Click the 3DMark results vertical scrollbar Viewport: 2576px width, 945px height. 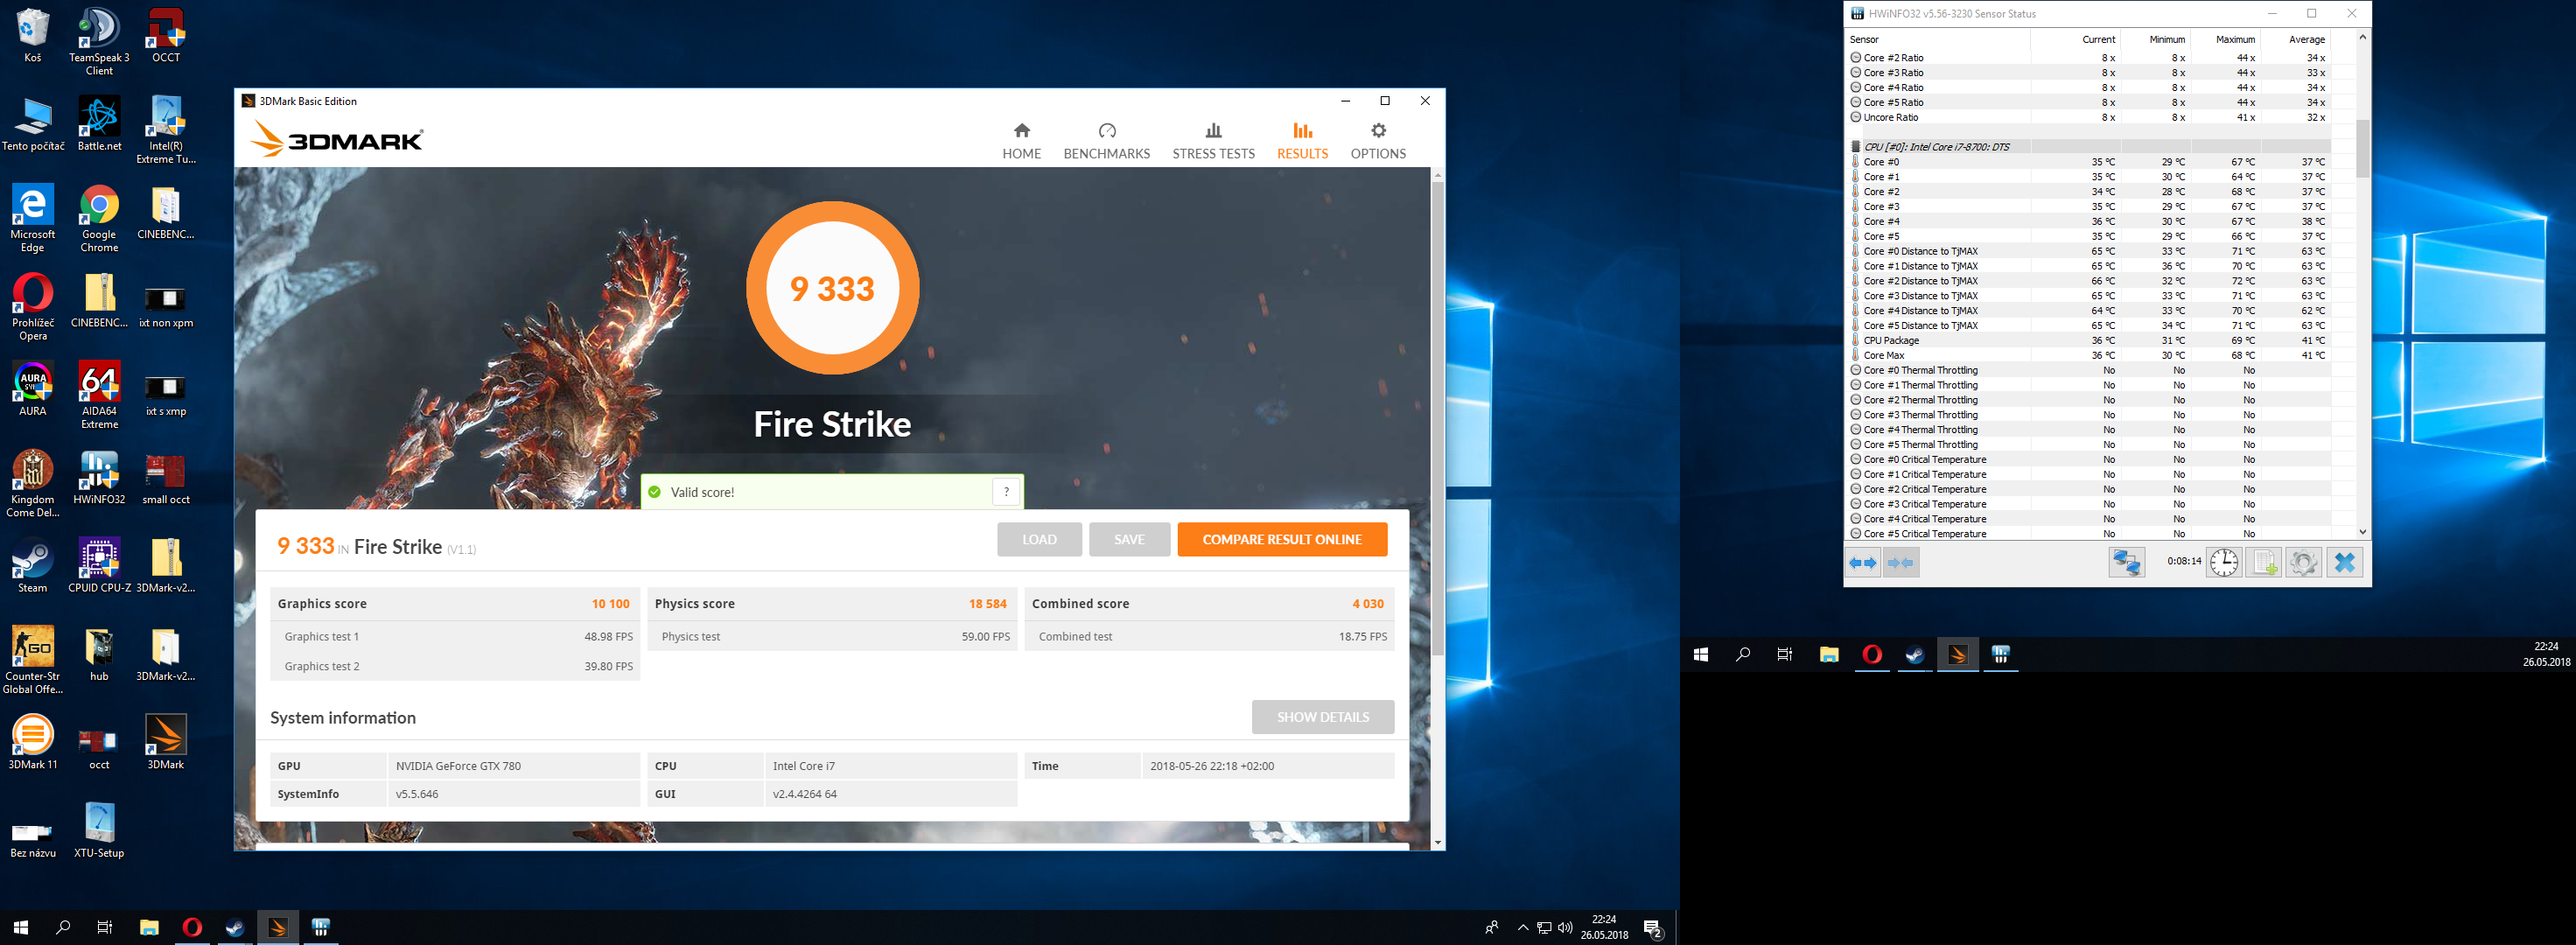tap(1437, 420)
